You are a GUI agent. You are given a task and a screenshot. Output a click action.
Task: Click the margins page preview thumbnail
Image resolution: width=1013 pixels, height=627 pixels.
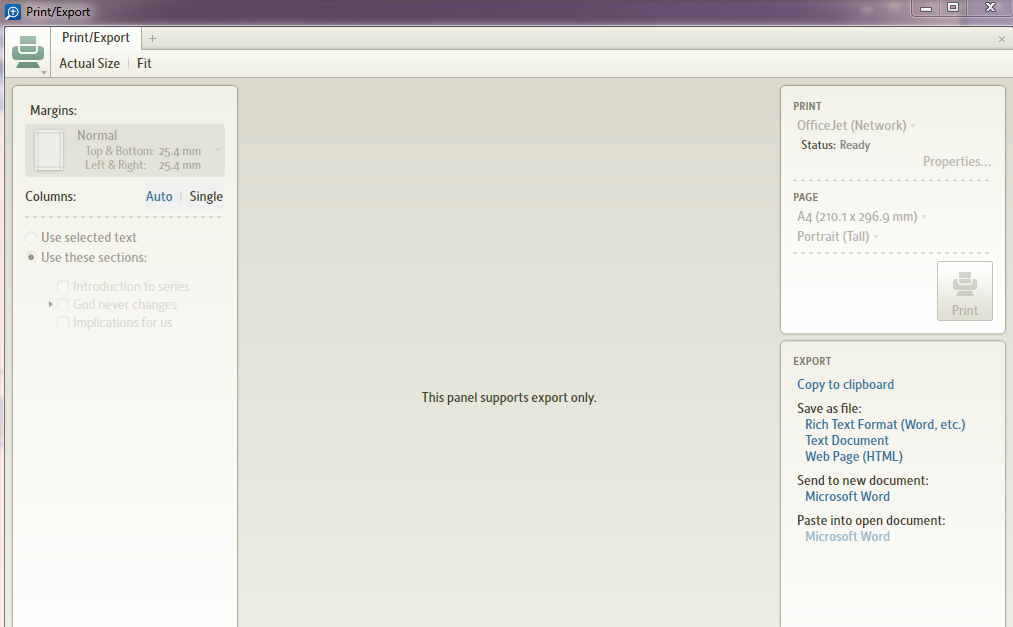pyautogui.click(x=49, y=150)
